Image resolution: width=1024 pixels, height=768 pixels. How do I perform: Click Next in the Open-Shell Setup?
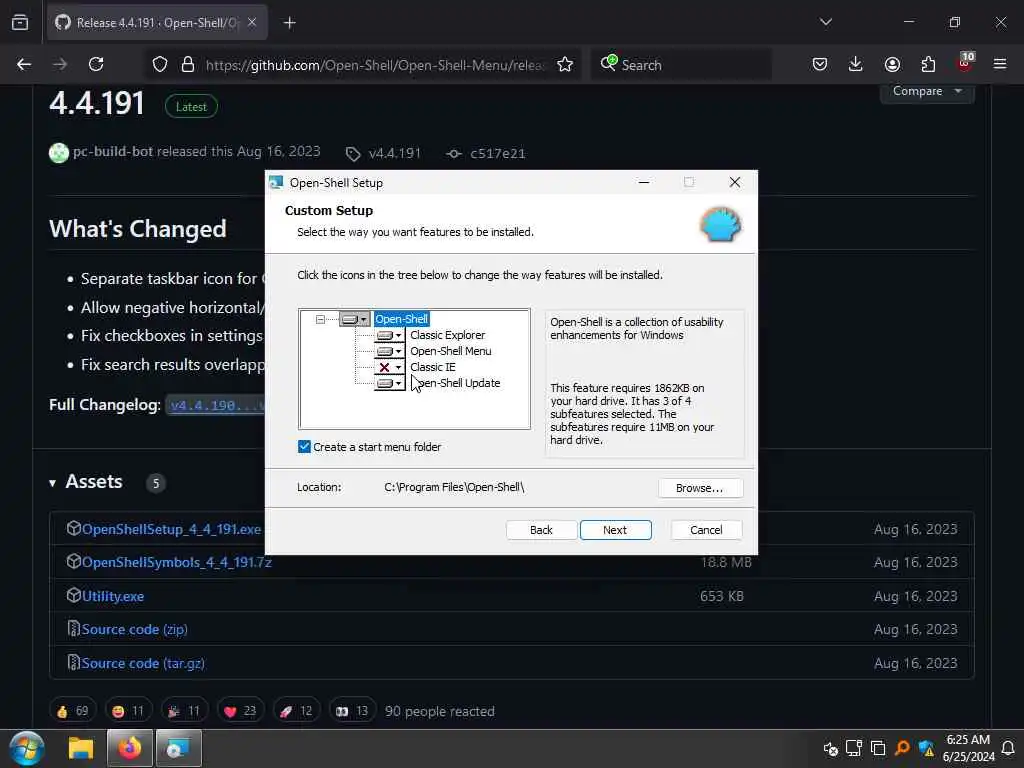615,530
